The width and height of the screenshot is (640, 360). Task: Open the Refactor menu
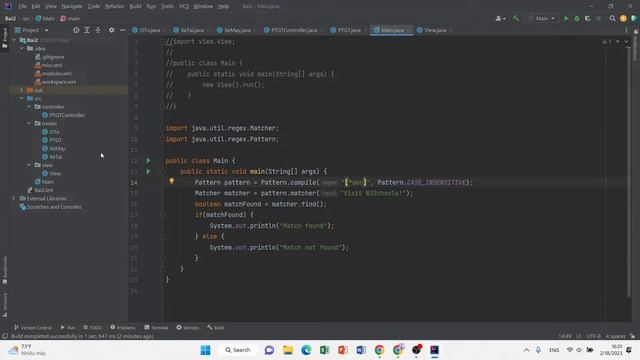[x=114, y=6]
